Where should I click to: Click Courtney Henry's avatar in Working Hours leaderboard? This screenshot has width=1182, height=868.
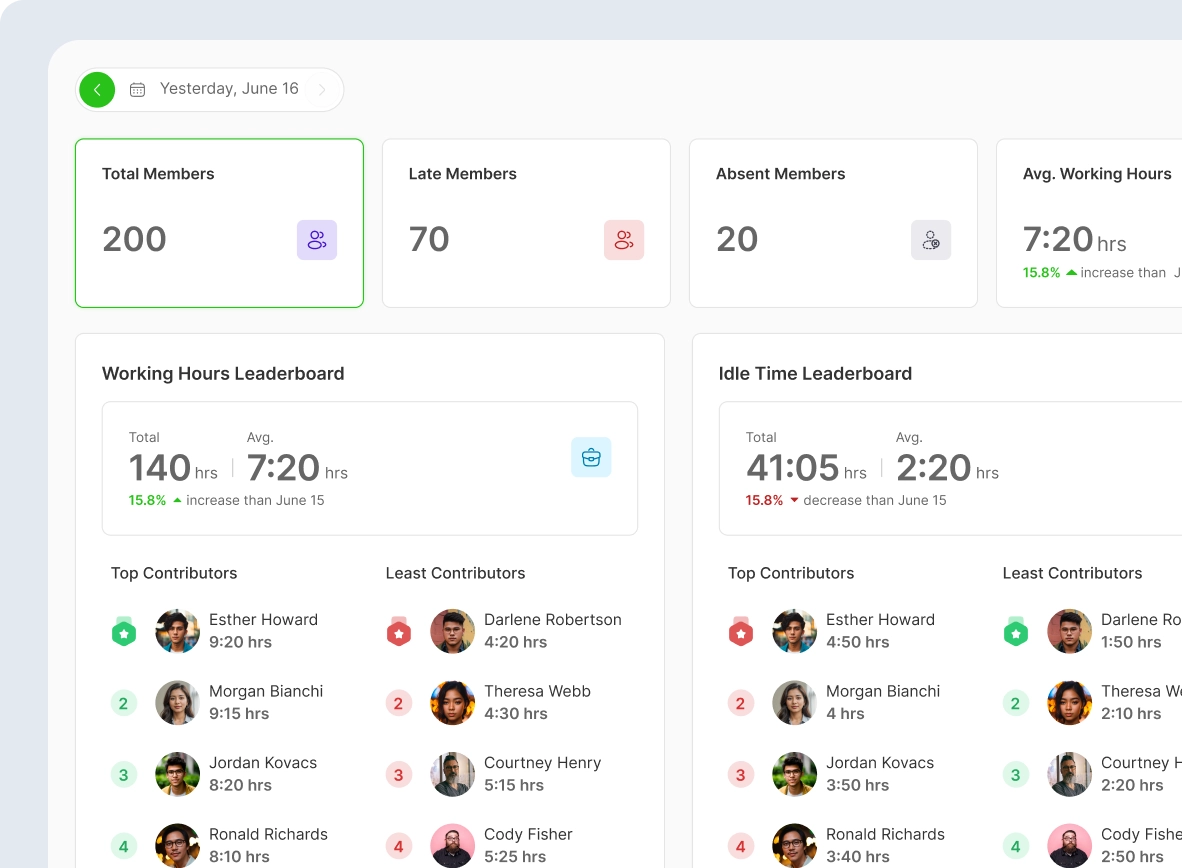pos(453,774)
